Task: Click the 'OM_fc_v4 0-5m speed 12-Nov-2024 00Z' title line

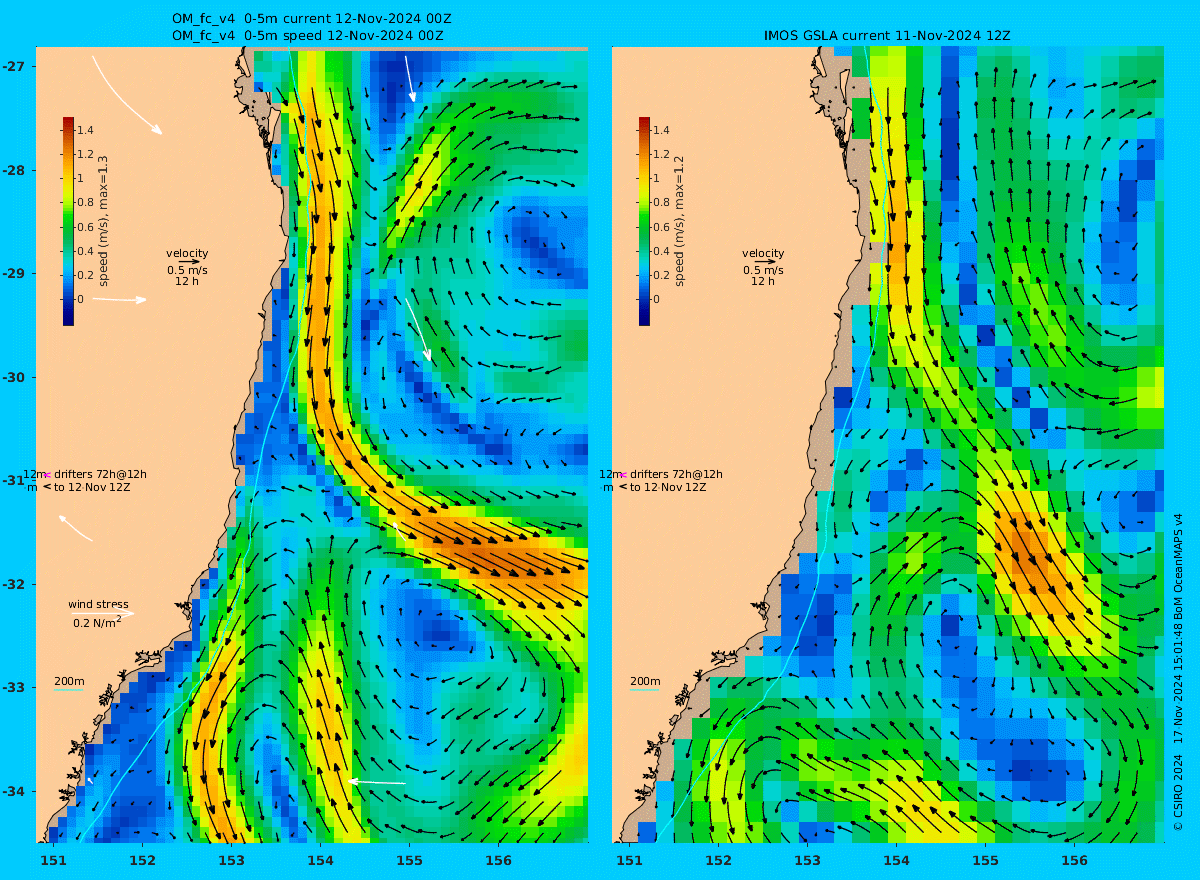Action: (x=307, y=35)
